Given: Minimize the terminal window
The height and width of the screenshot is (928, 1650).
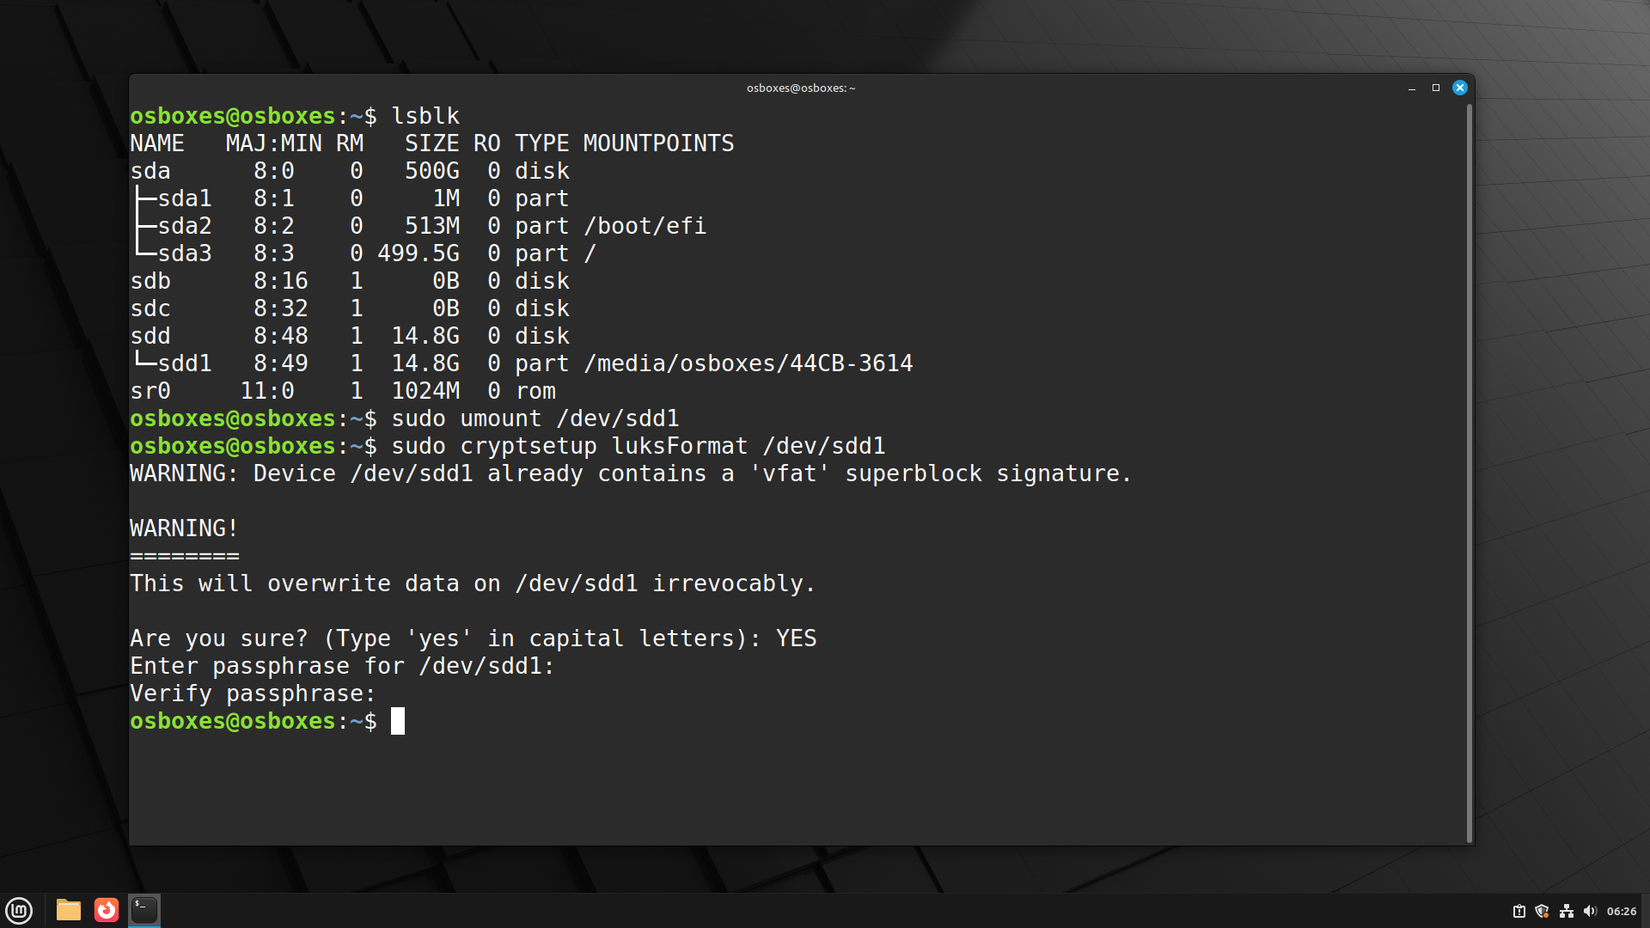Looking at the screenshot, I should [x=1411, y=87].
